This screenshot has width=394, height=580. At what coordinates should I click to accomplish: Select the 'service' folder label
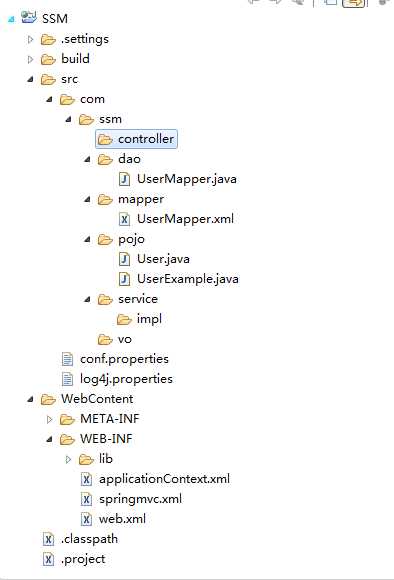coord(138,299)
